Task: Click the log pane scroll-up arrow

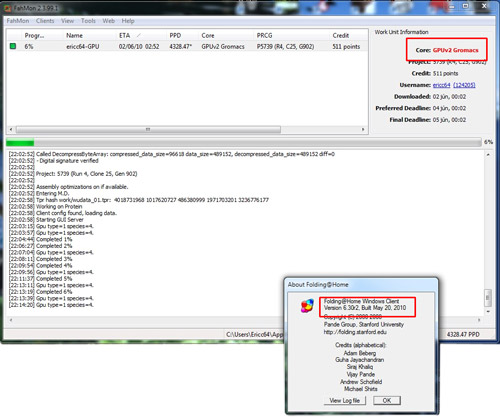Action: [488, 155]
